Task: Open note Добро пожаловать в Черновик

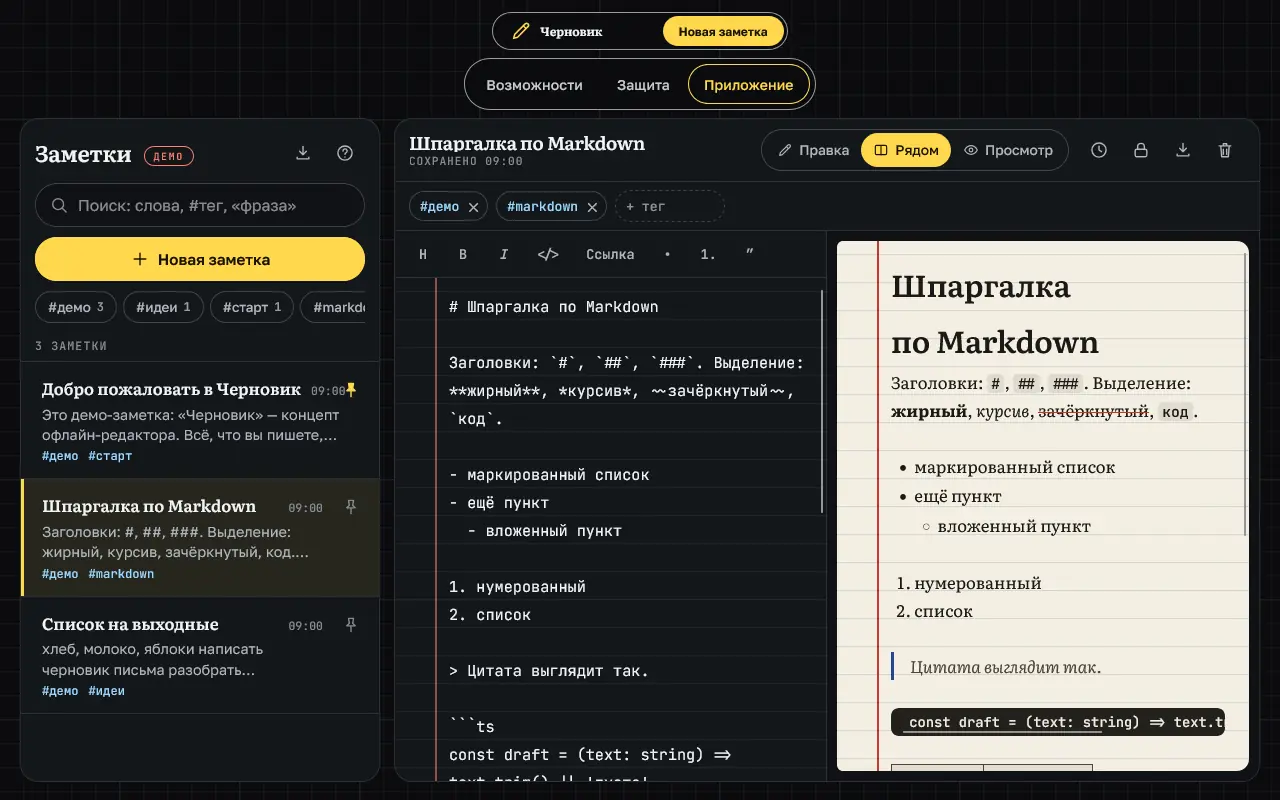Action: (200, 420)
